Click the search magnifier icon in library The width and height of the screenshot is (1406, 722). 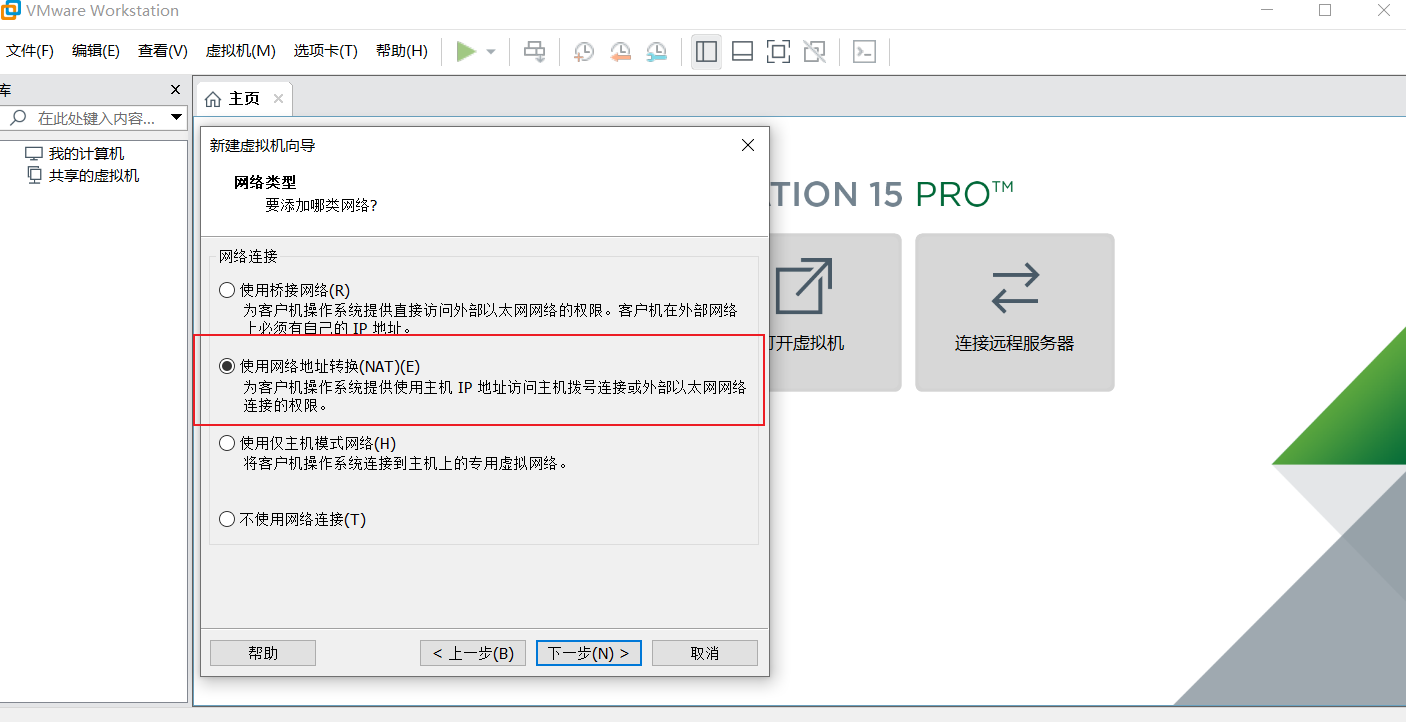pos(17,118)
